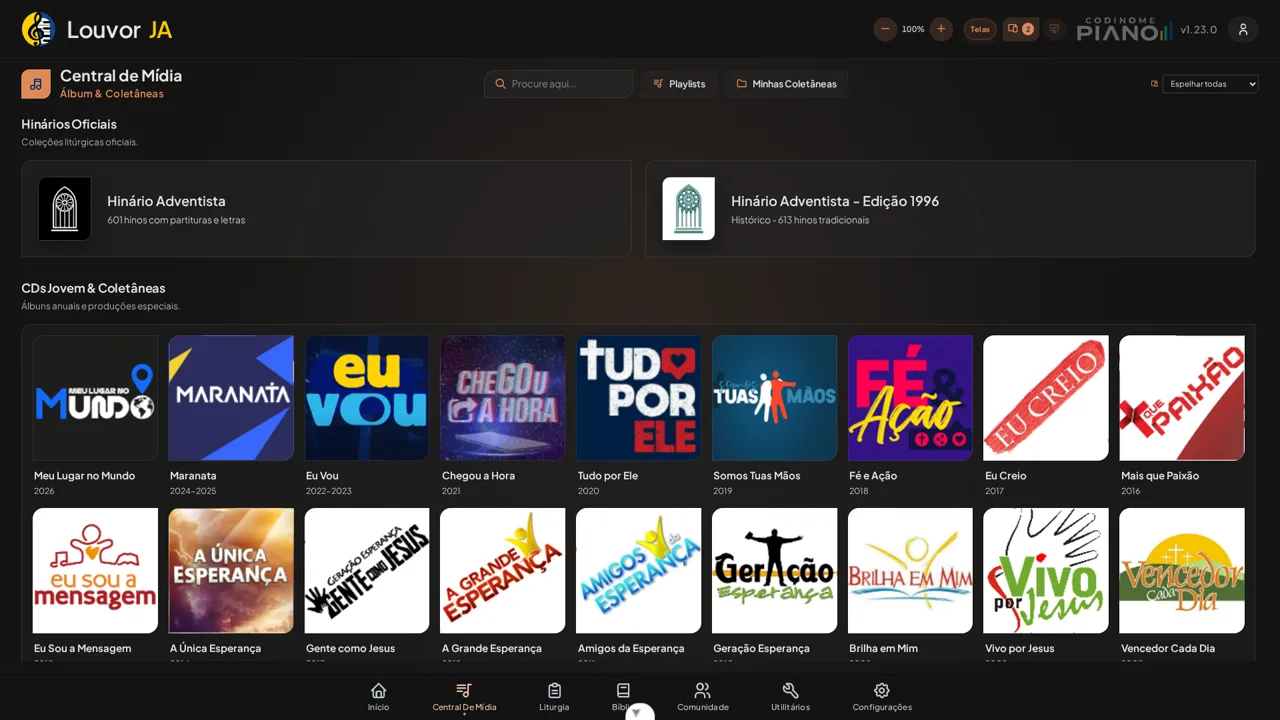Screen dimensions: 1280x720
Task: Open the Brilha em Mim album cover
Action: pos(910,571)
